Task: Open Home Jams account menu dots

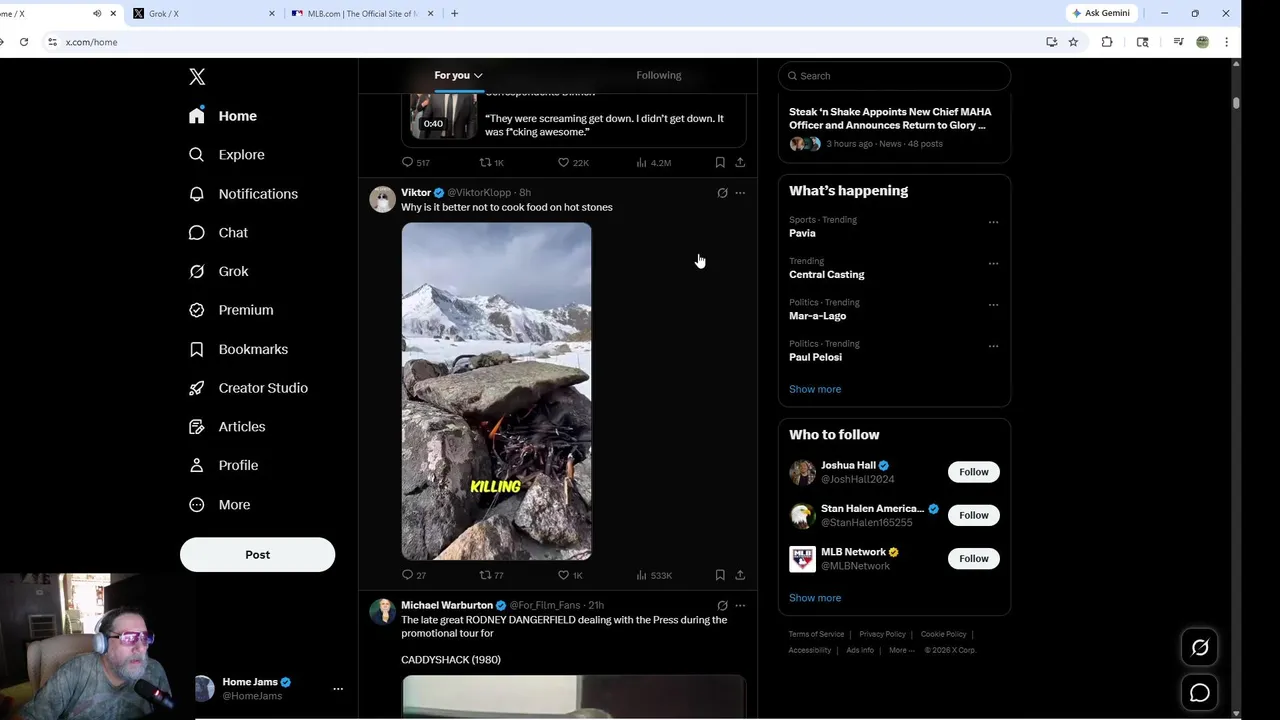Action: (x=338, y=689)
